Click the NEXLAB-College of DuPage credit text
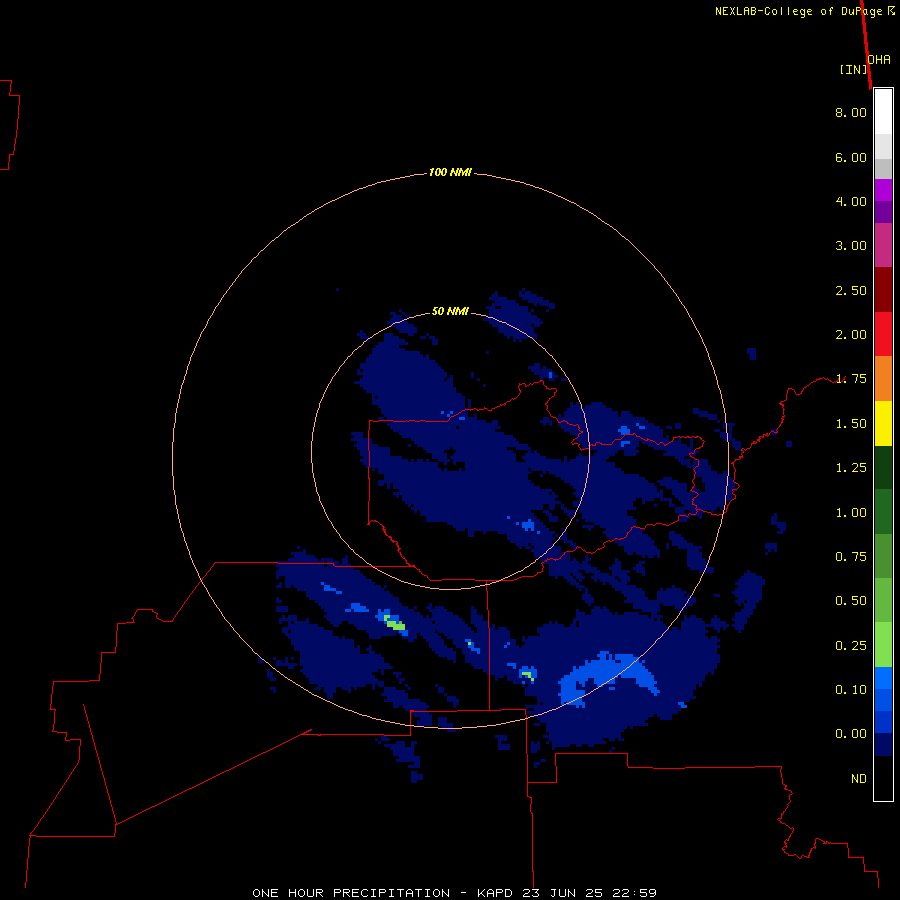The width and height of the screenshot is (900, 900). 805,11
